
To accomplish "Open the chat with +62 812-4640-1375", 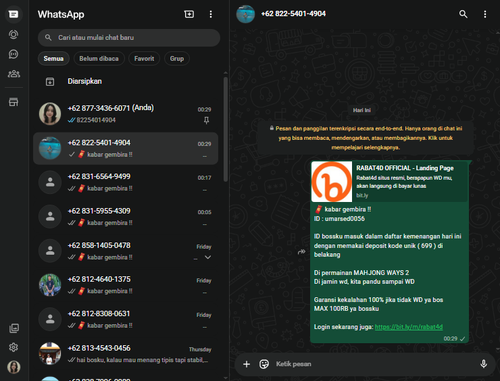I will click(126, 285).
